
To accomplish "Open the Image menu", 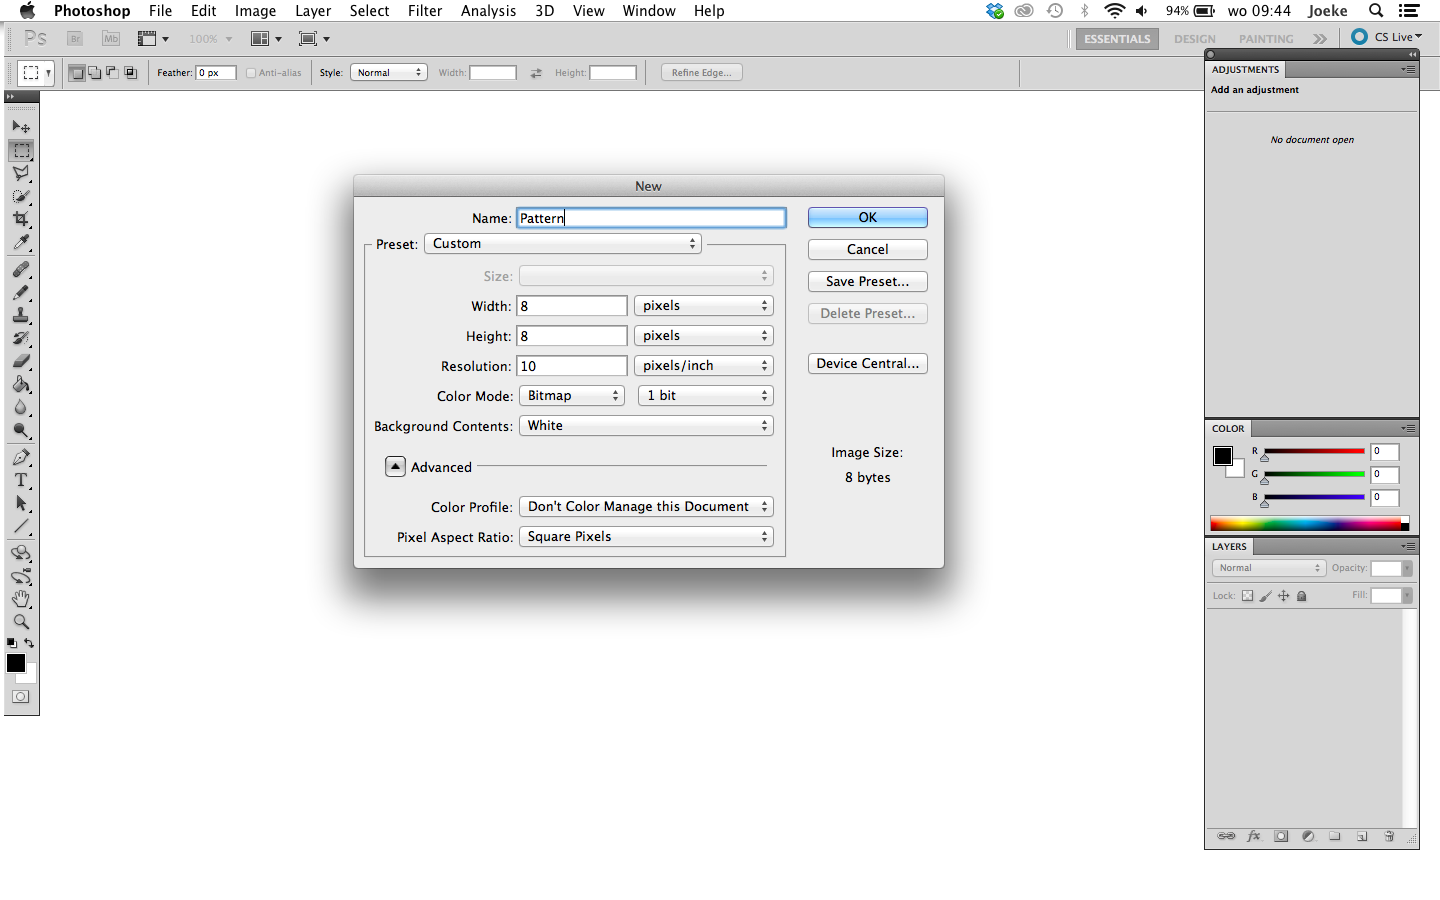I will (255, 11).
